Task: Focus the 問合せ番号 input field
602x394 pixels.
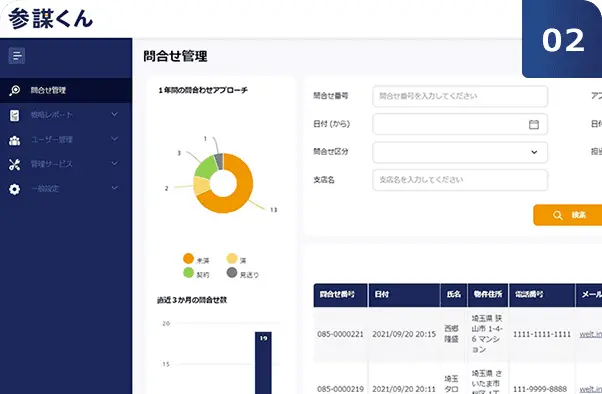Action: [460, 96]
